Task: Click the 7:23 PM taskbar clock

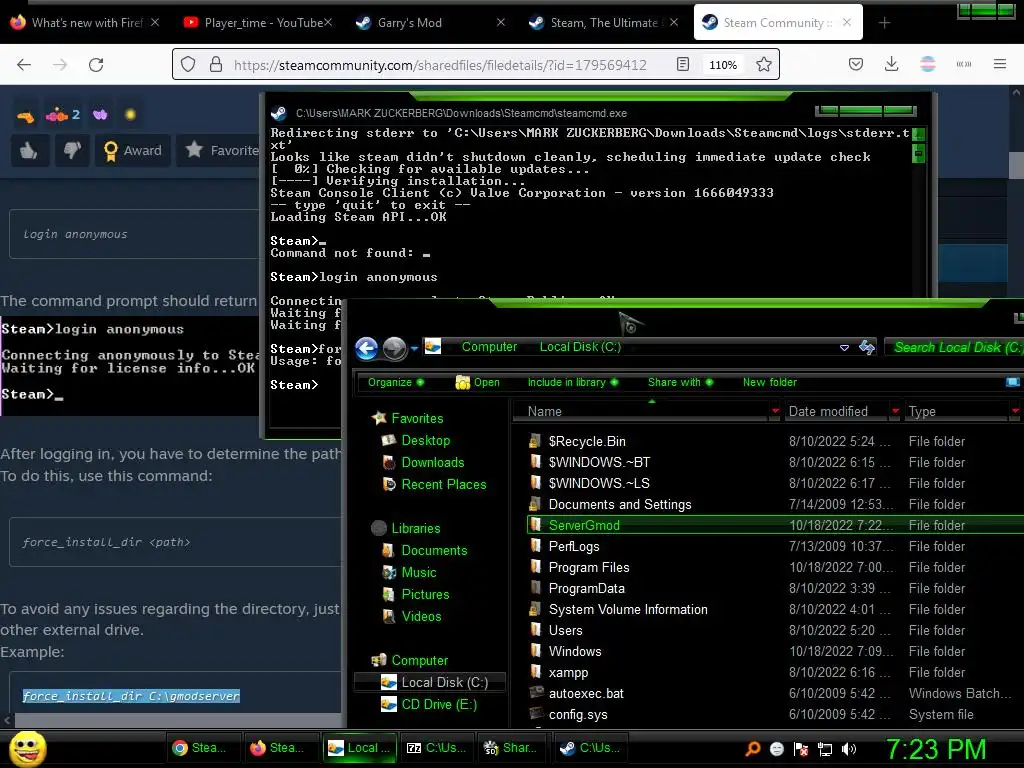Action: tap(935, 749)
